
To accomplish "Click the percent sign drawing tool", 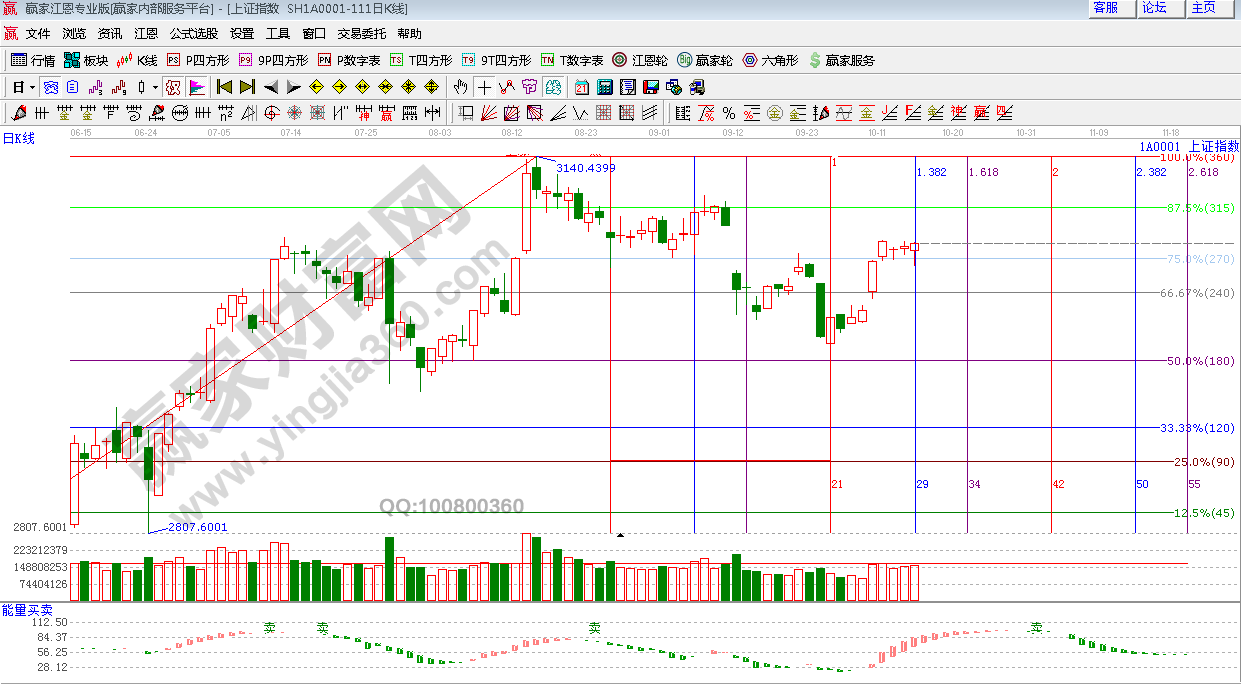I will 729,113.
